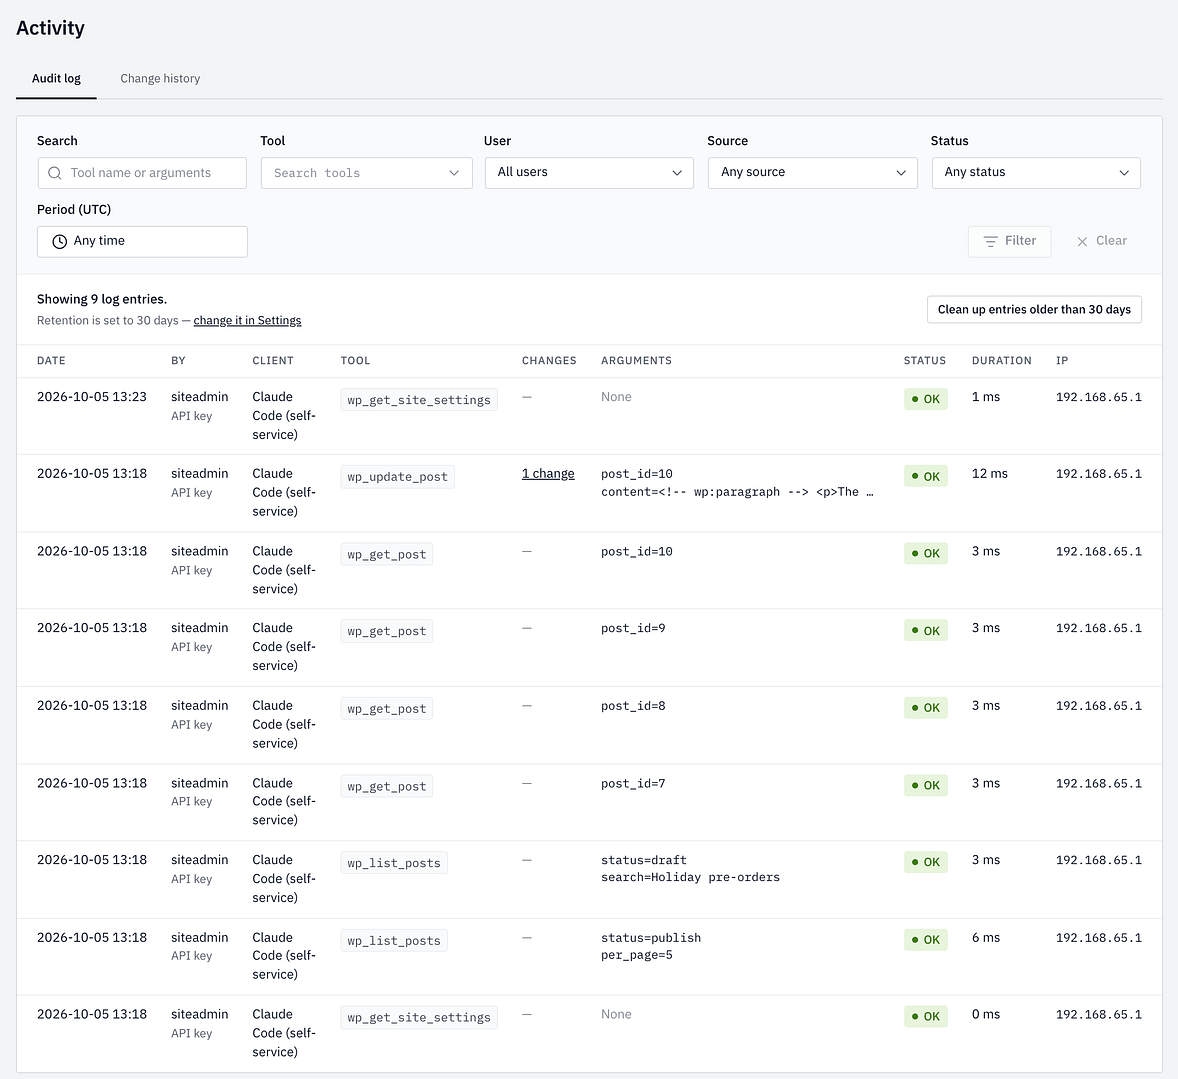Click the Clear button
This screenshot has width=1178, height=1079.
pos(1101,241)
